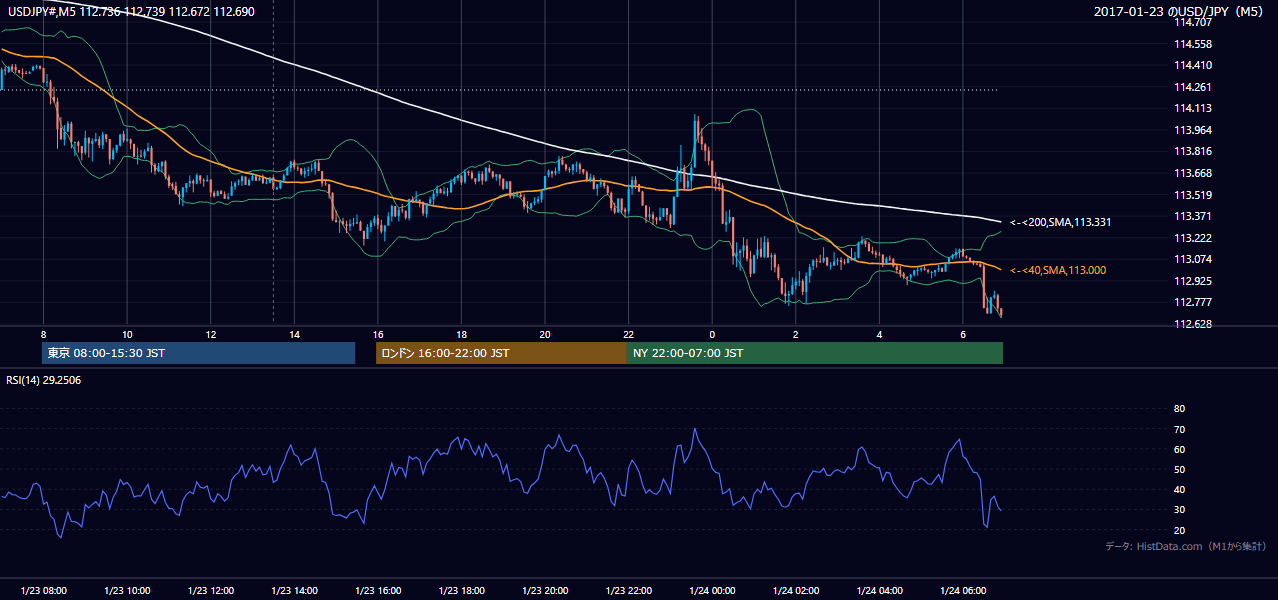Click price axis value 113.668
The image size is (1278, 600).
click(x=1193, y=173)
